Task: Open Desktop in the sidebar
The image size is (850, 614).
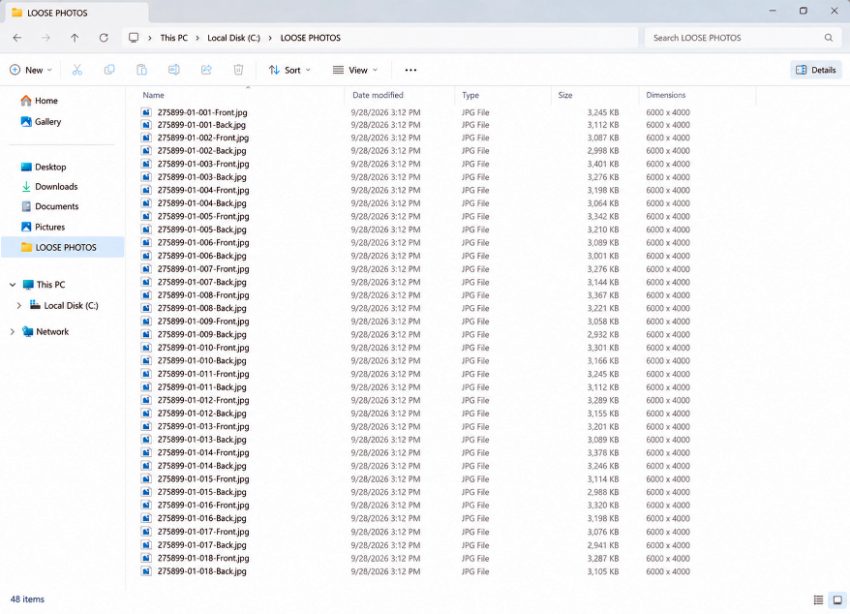Action: click(x=43, y=167)
